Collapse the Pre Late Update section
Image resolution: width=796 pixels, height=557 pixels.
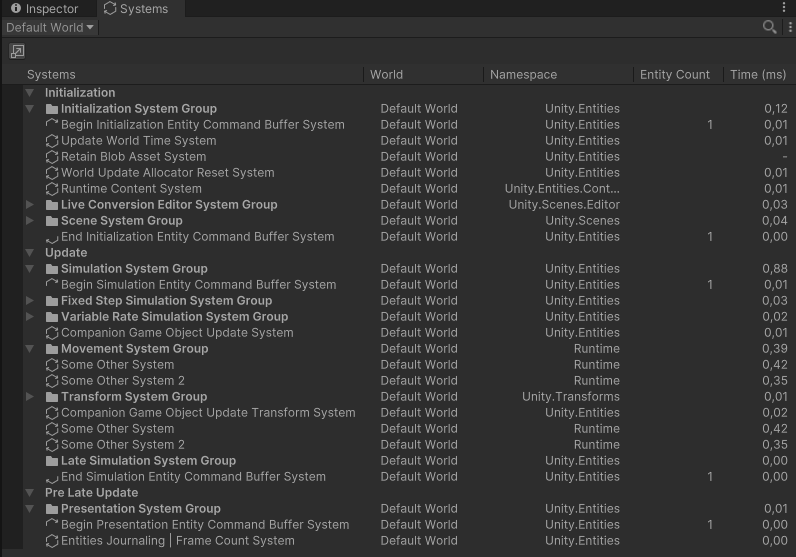[30, 493]
